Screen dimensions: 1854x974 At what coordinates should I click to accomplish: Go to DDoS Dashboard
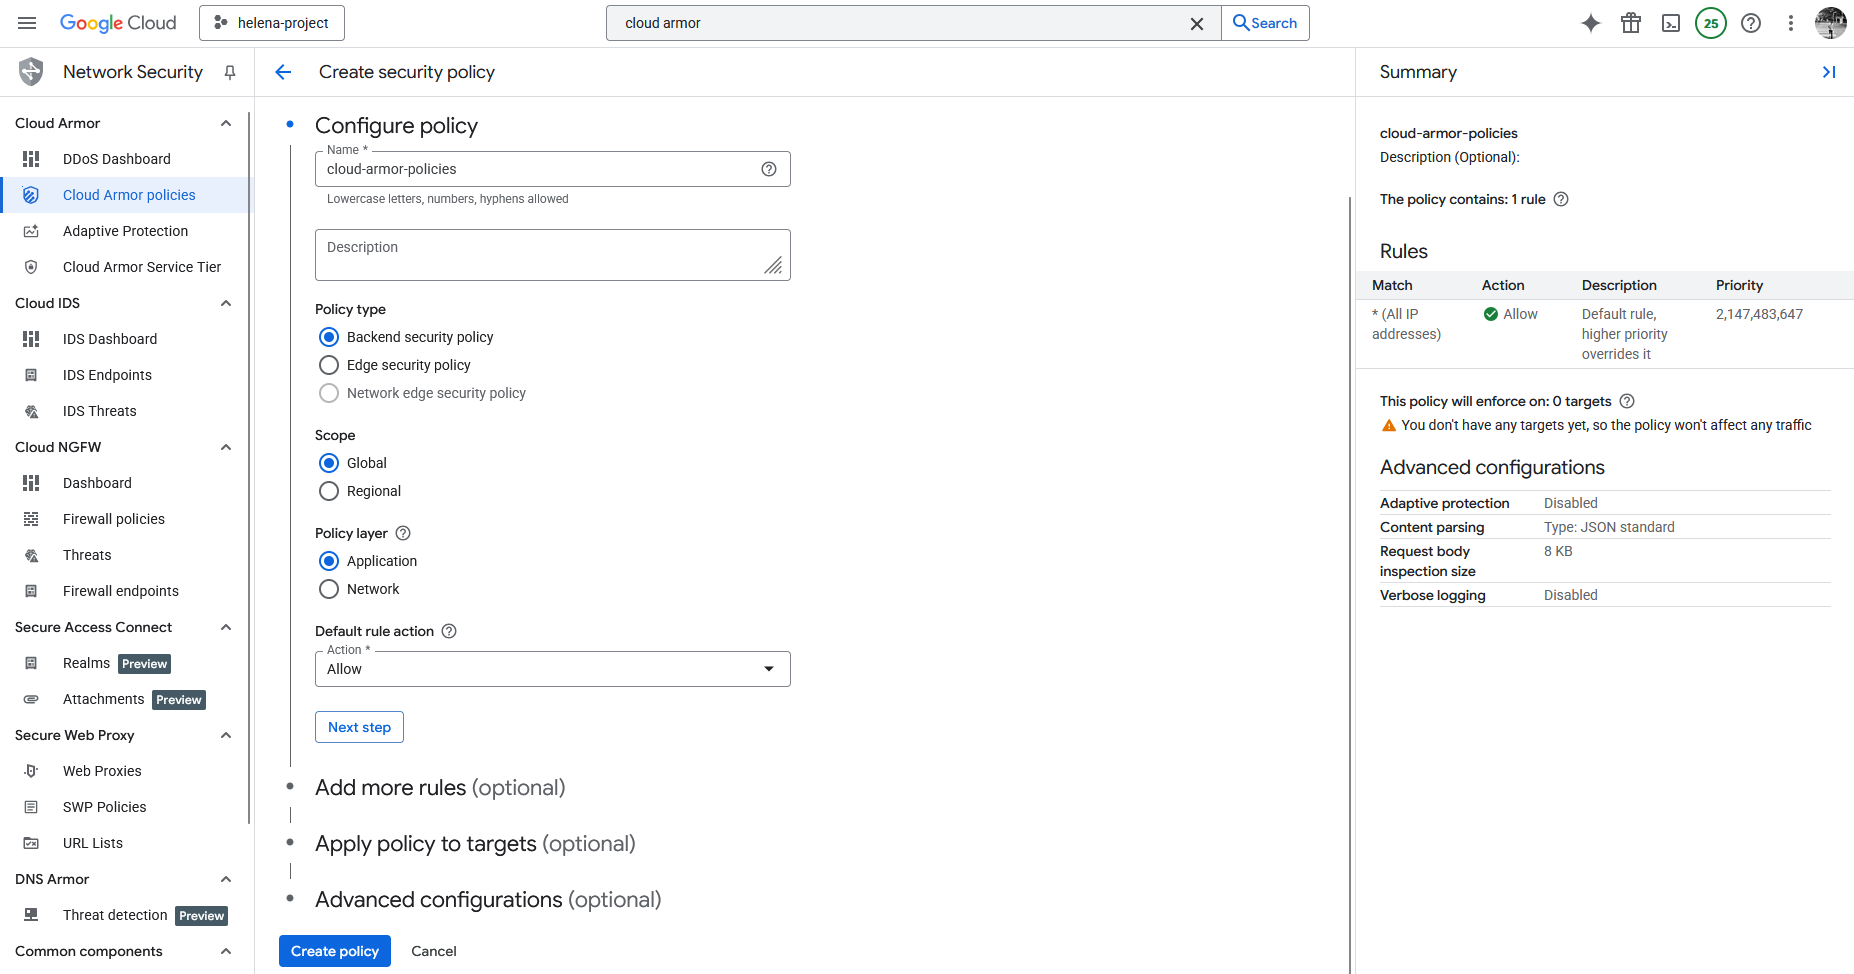tap(116, 159)
